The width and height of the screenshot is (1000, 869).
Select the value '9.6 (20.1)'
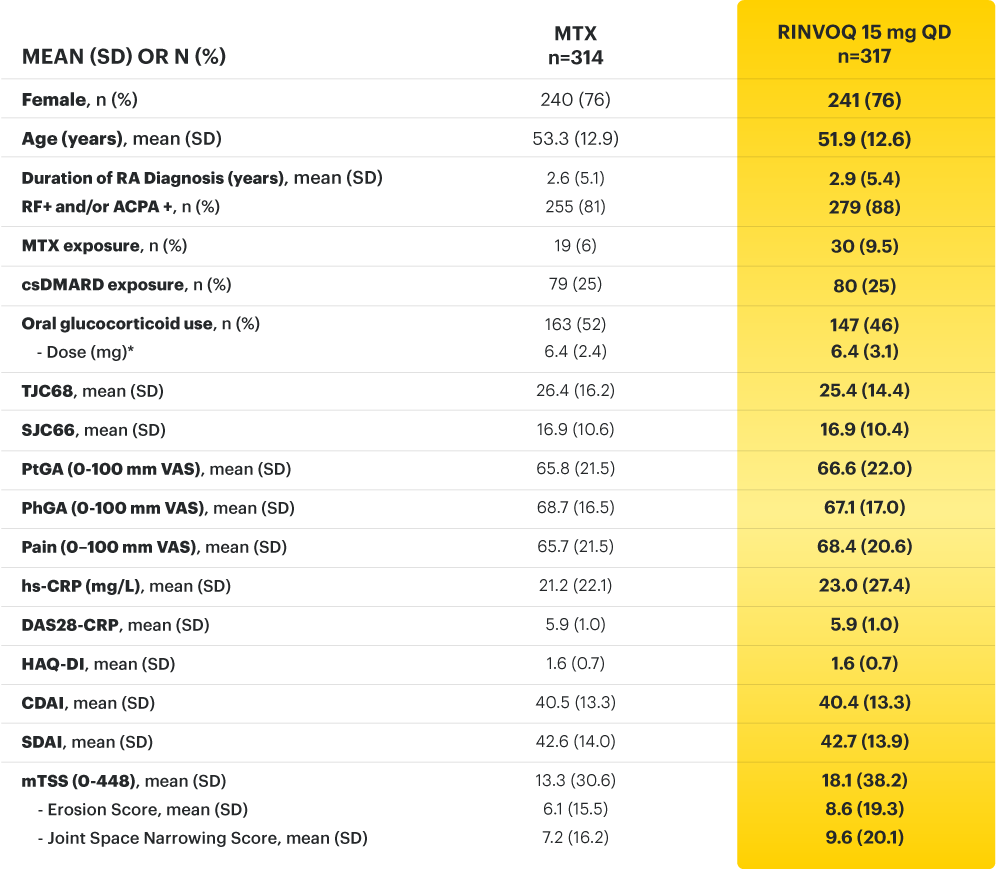pyautogui.click(x=864, y=838)
